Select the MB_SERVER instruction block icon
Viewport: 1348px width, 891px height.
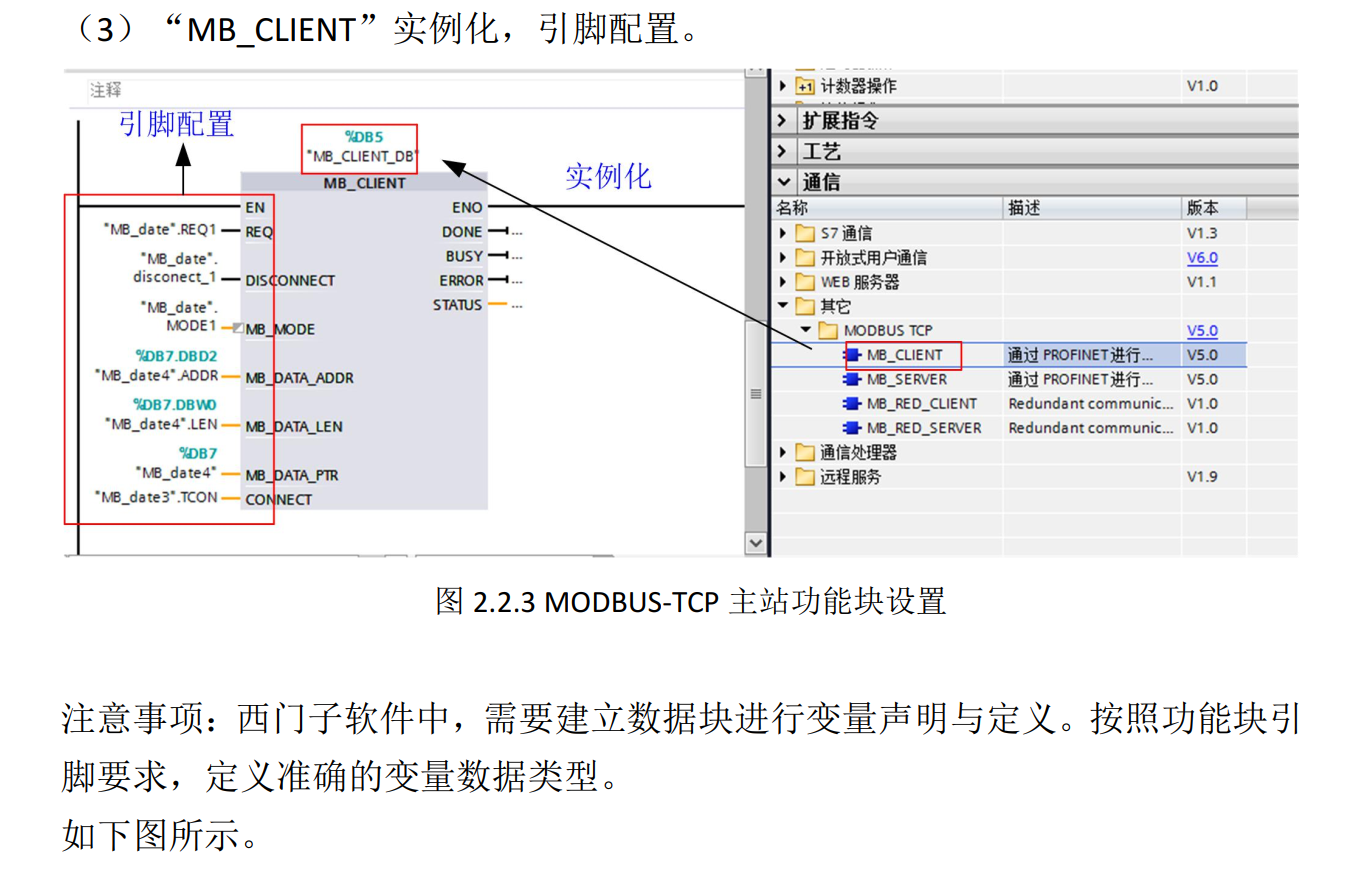[x=852, y=379]
